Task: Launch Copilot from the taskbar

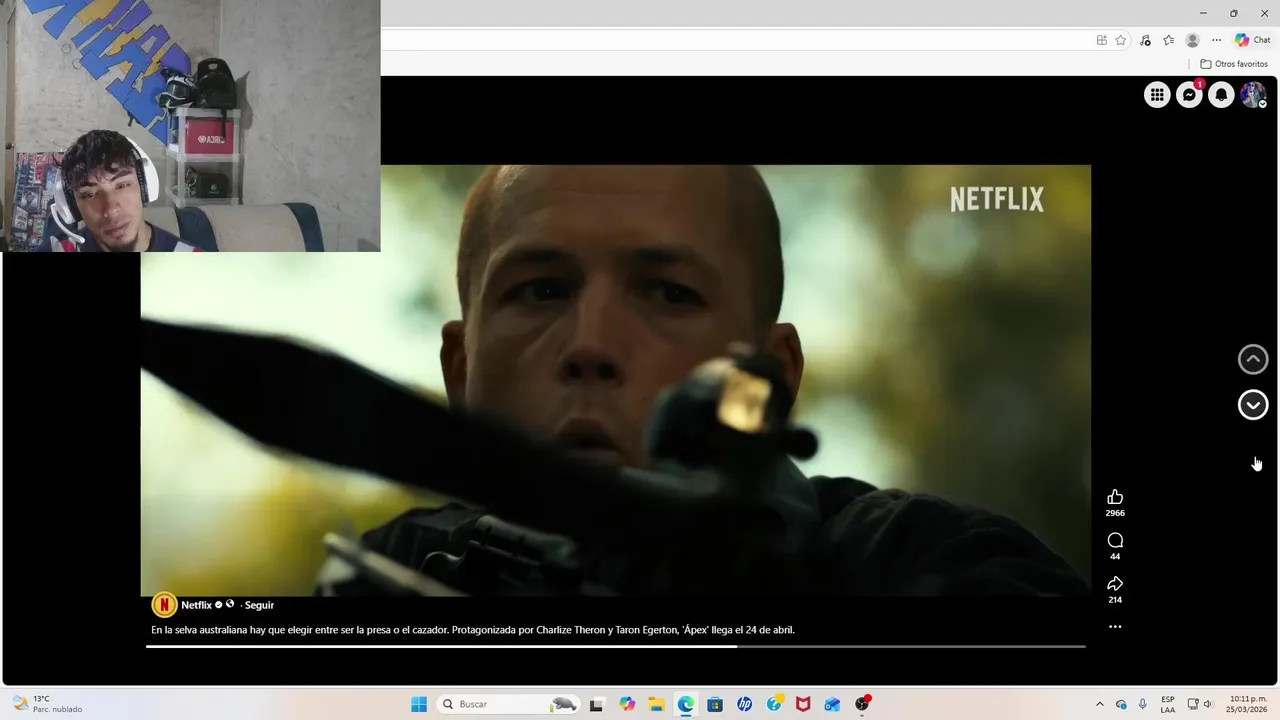Action: tap(627, 704)
